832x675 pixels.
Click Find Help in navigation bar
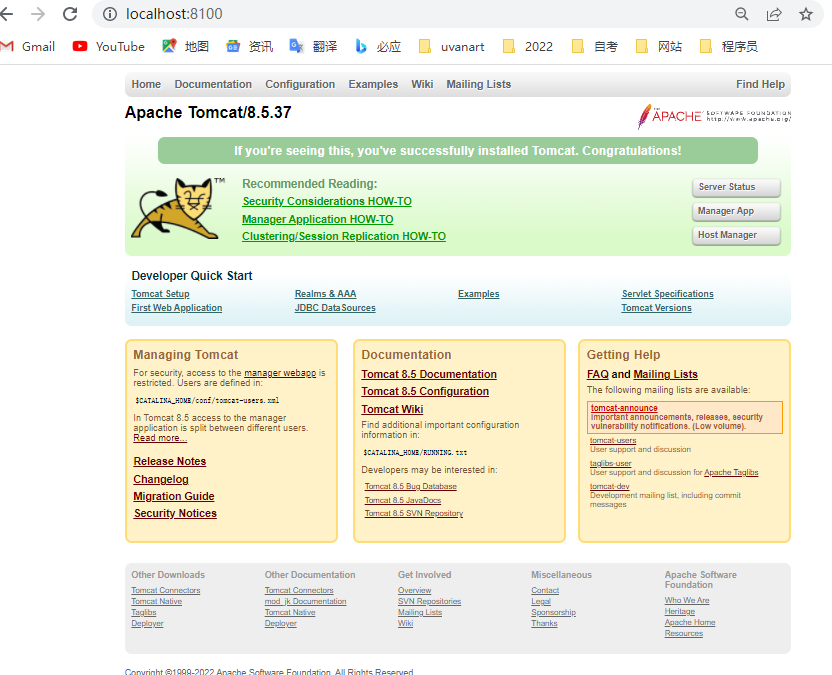[760, 84]
